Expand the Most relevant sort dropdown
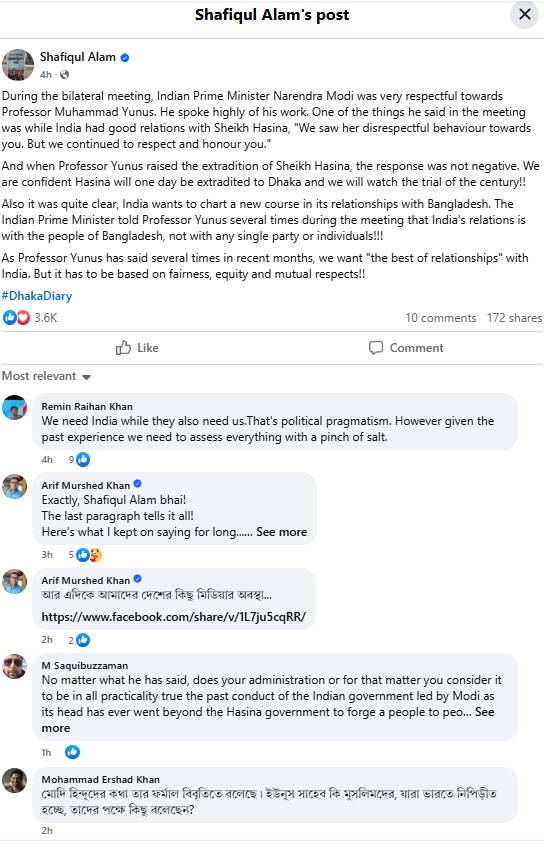Screen dimensions: 544x848 coord(47,376)
